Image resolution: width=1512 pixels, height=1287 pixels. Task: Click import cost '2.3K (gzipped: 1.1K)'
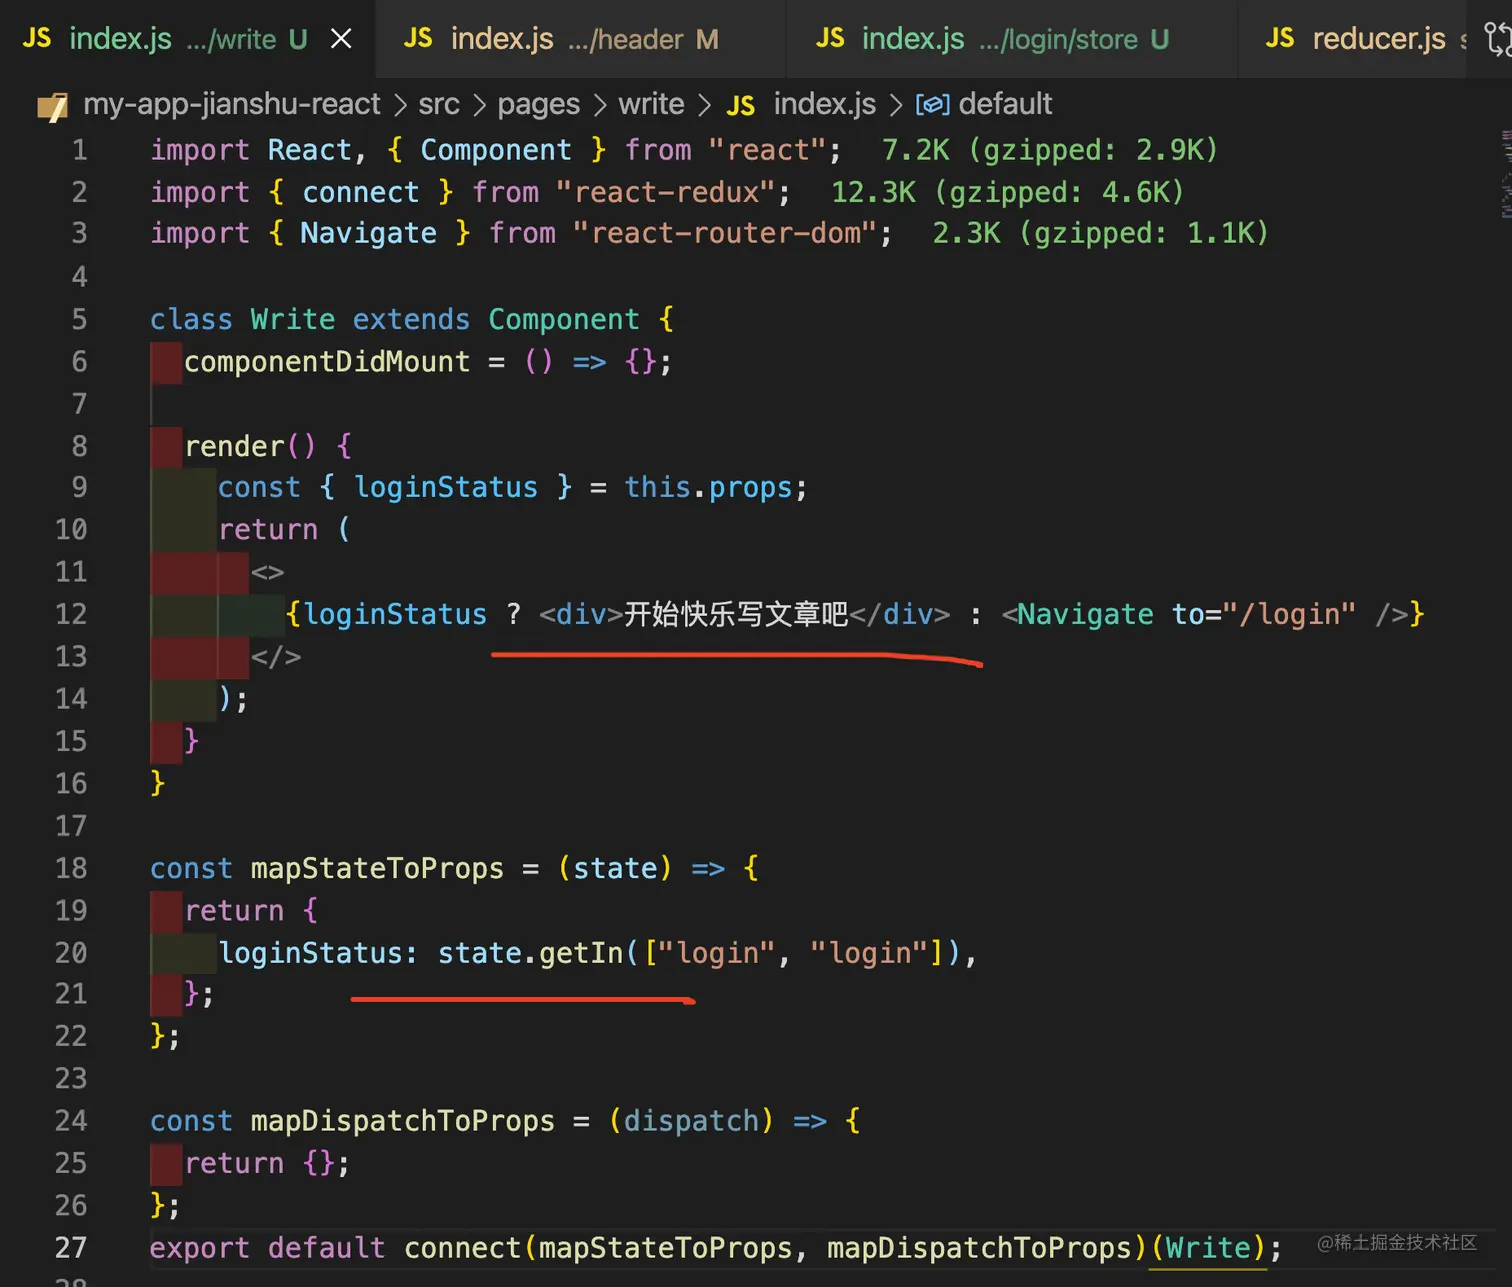point(1100,233)
